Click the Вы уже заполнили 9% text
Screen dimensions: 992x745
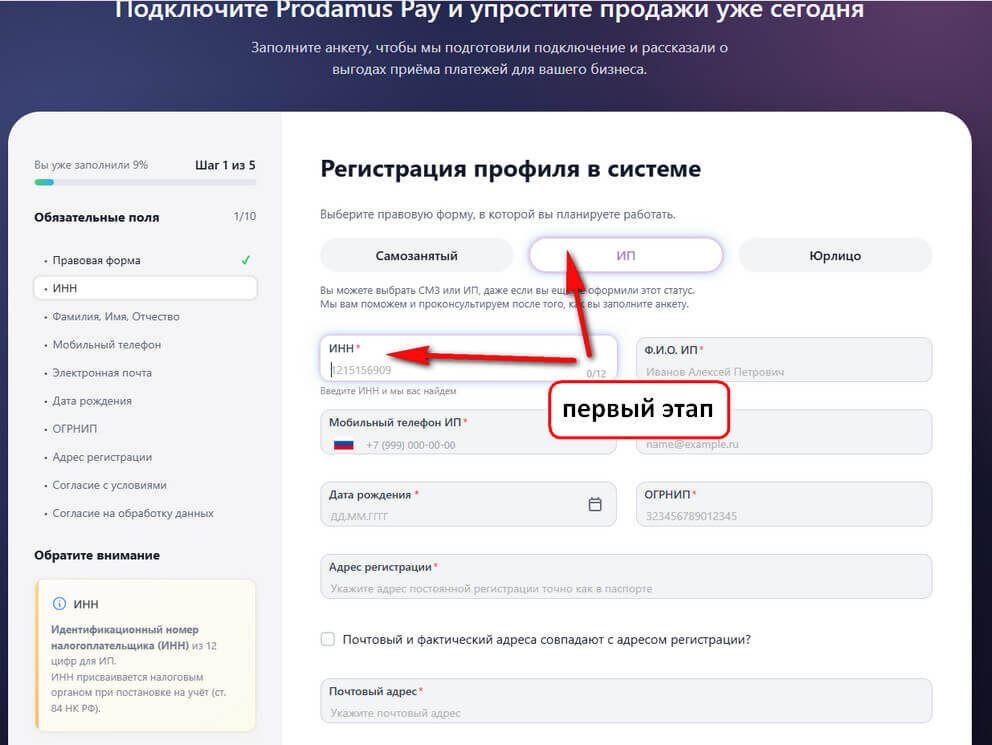[91, 165]
